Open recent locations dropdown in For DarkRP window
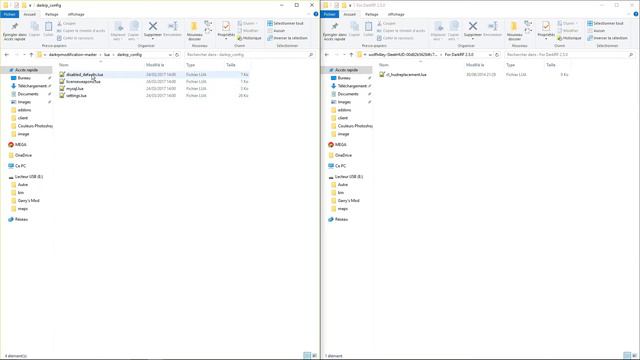Screen dimensions: 640x360 click(344, 55)
